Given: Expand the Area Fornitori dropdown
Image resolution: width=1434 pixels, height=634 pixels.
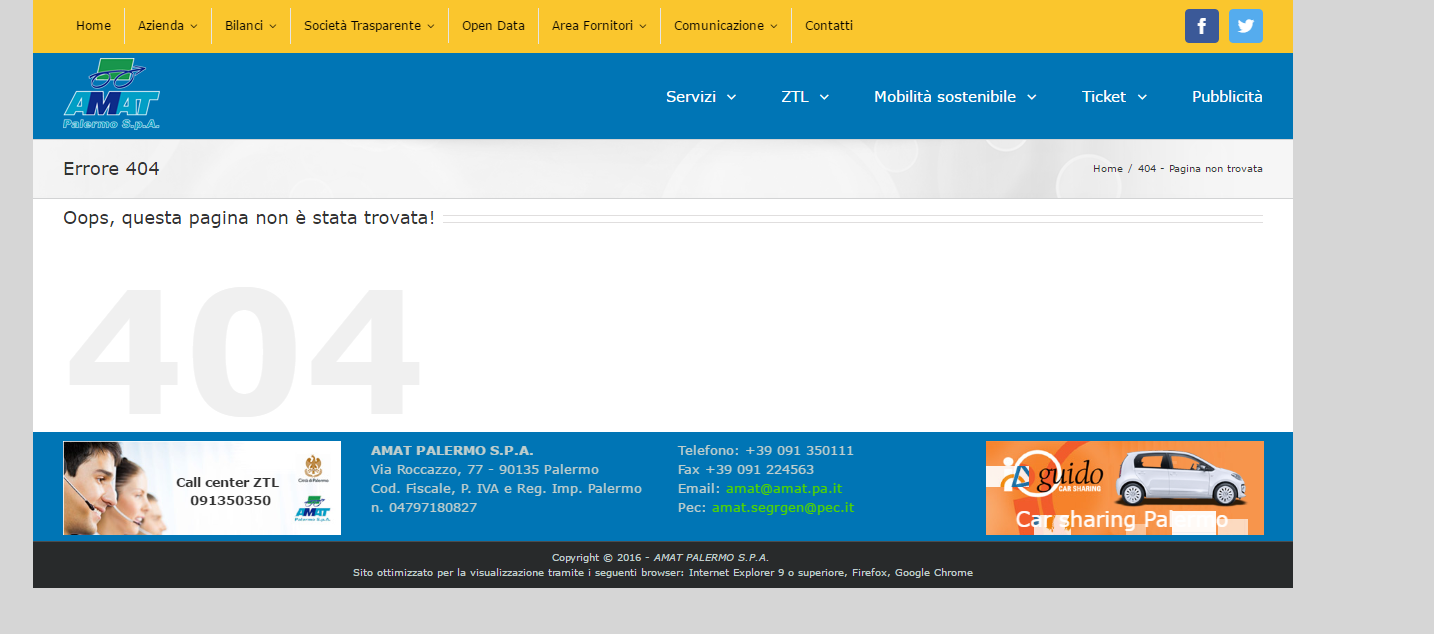Looking at the screenshot, I should pos(599,26).
